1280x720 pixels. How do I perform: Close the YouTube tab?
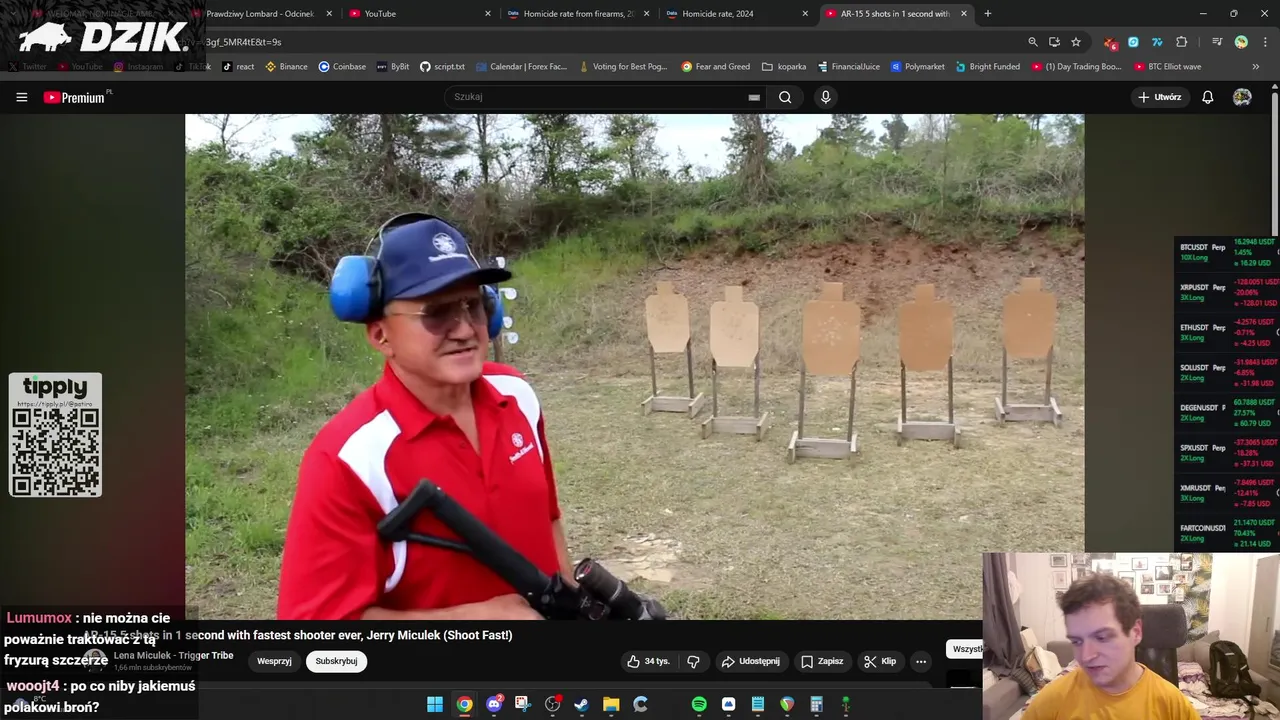click(x=488, y=14)
